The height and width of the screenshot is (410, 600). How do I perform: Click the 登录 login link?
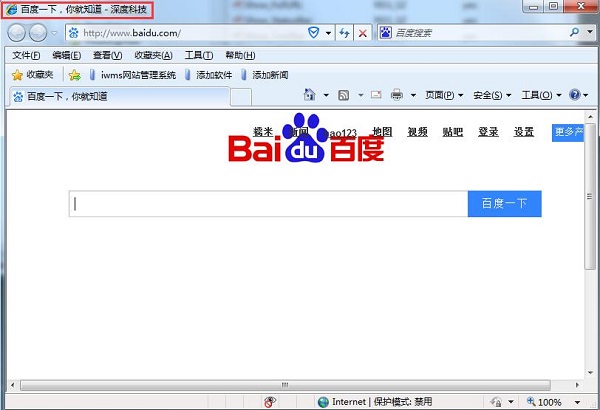click(488, 132)
